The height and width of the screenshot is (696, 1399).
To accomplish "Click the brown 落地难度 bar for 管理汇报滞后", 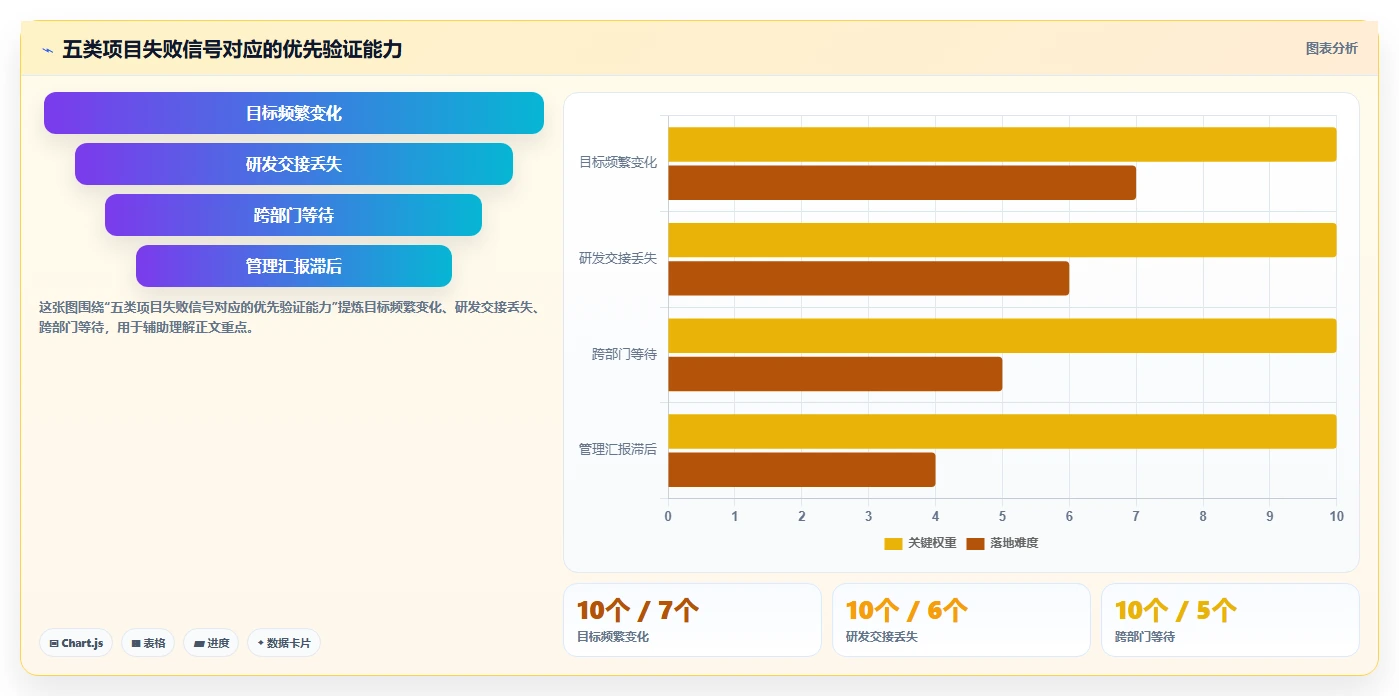I will 801,470.
